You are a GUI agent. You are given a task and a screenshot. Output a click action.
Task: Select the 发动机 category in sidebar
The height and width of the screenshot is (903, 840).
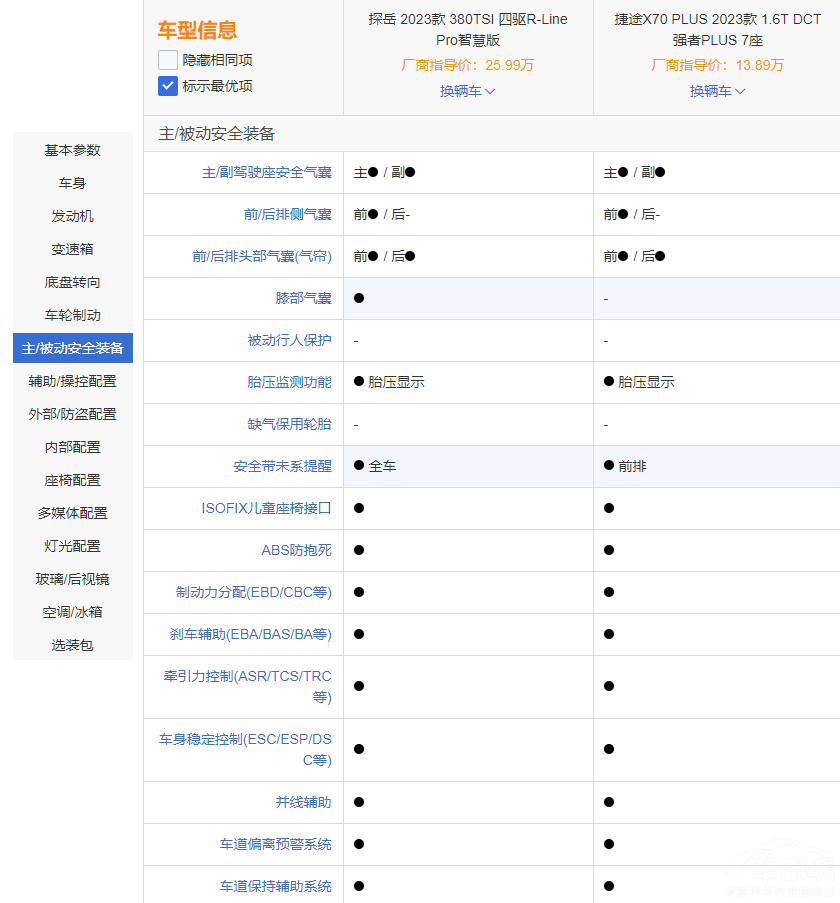(71, 216)
